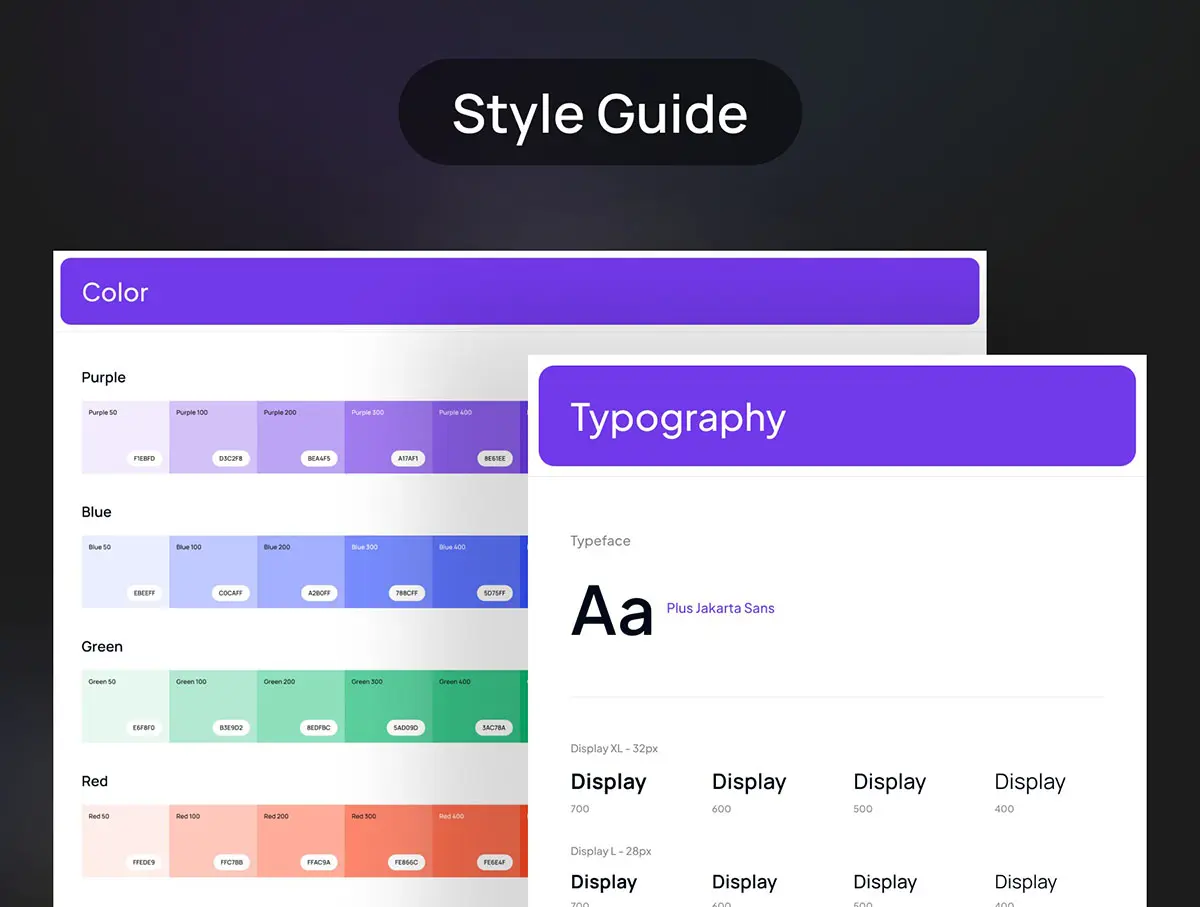Choose the Blue 100 color swatch

[213, 571]
